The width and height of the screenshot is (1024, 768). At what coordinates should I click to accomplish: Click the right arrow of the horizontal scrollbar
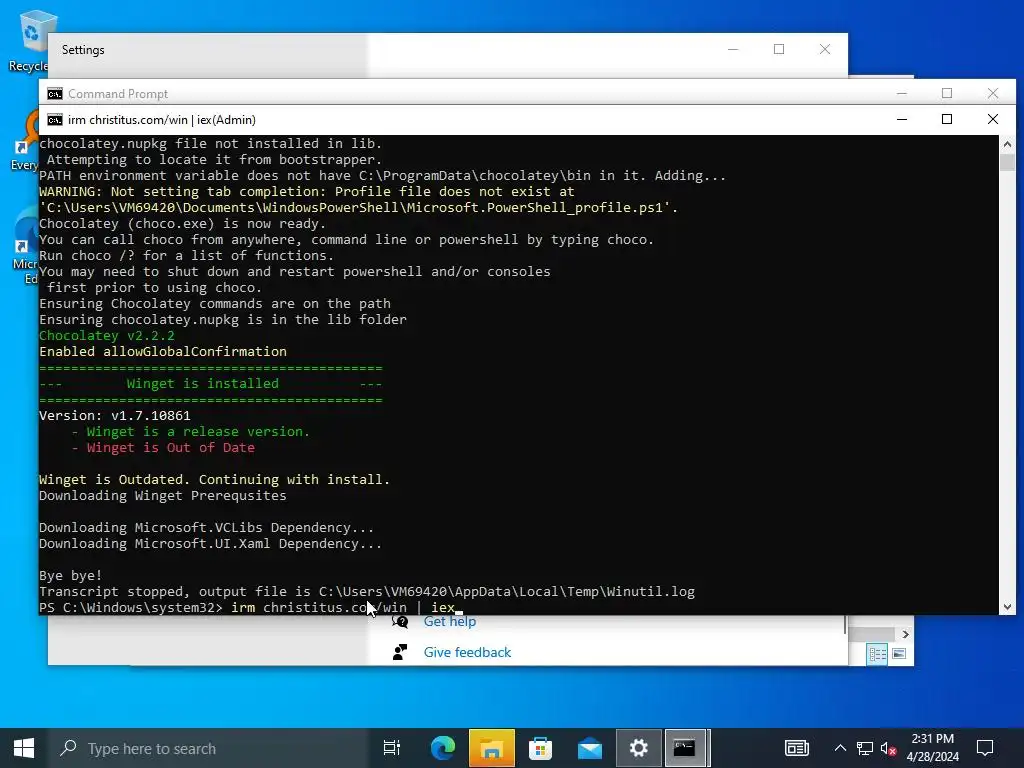[x=905, y=634]
